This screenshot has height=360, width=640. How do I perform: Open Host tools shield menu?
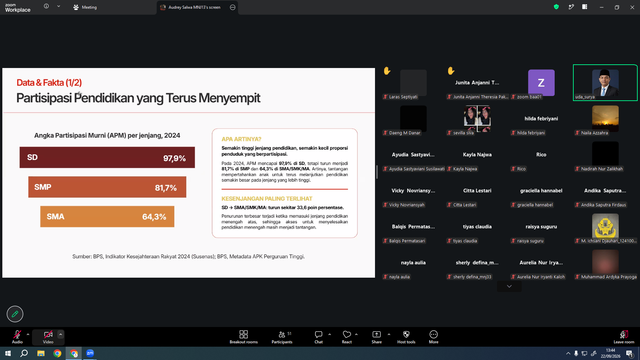(x=406, y=337)
